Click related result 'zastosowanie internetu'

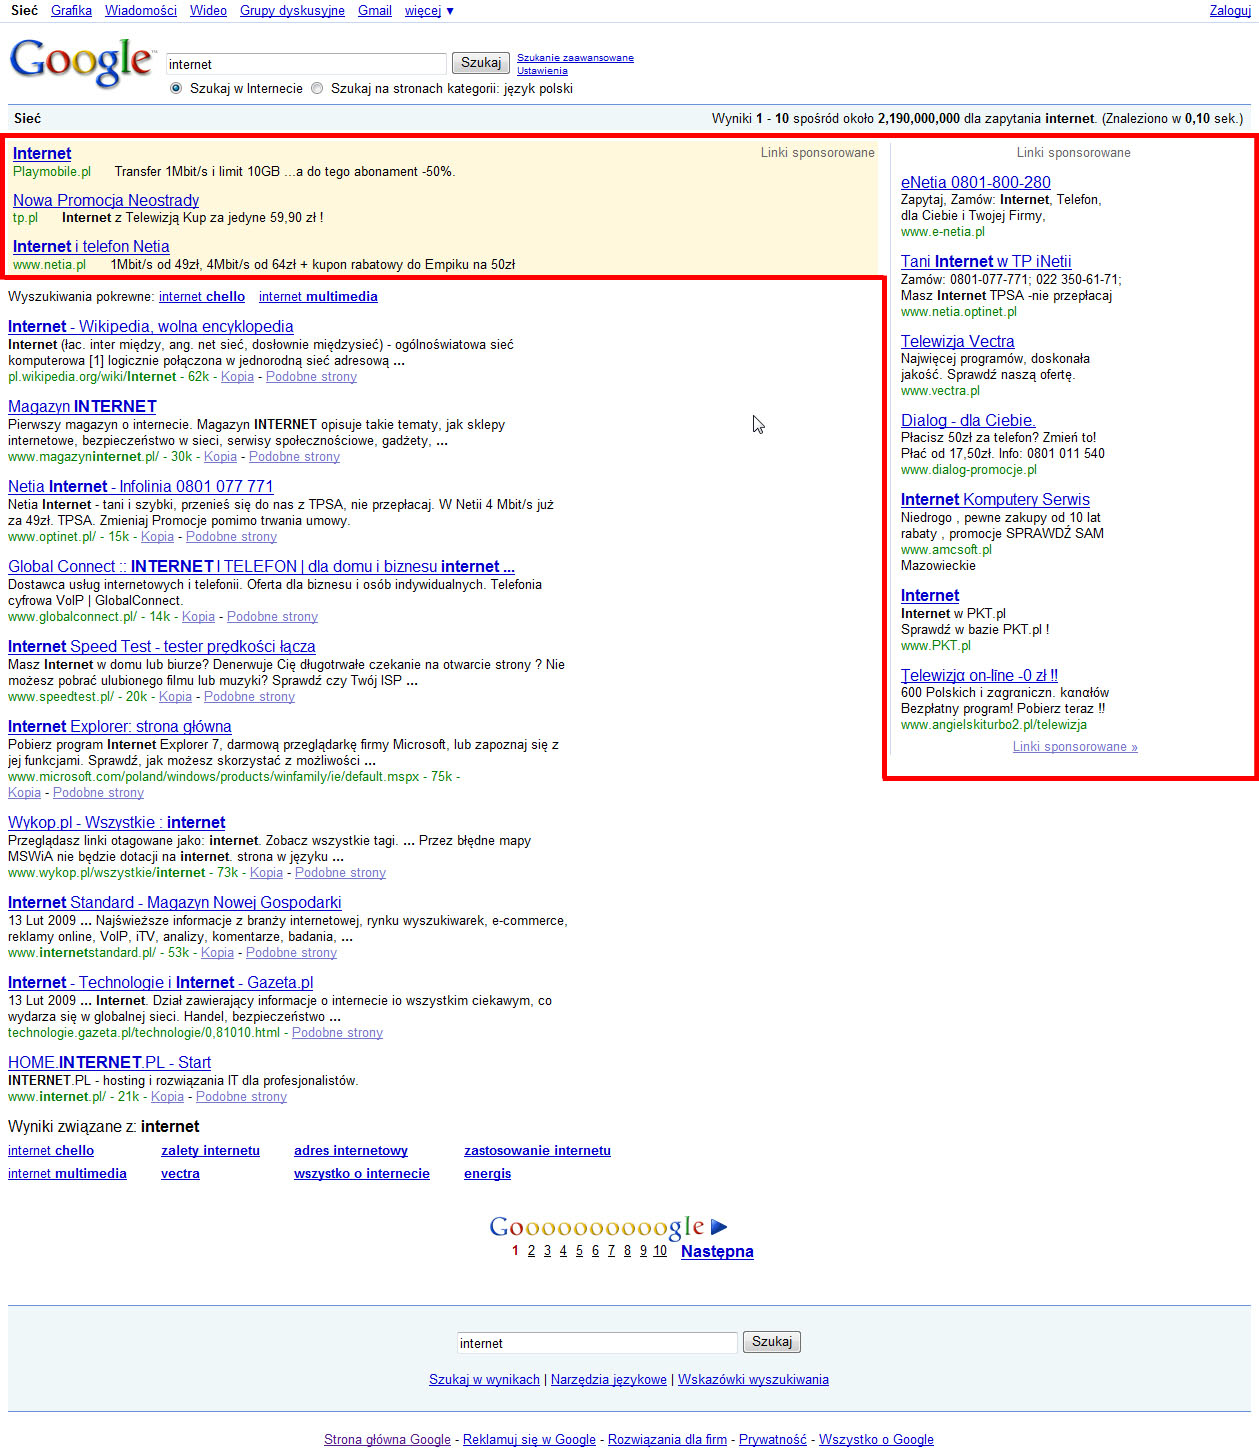coord(537,1150)
